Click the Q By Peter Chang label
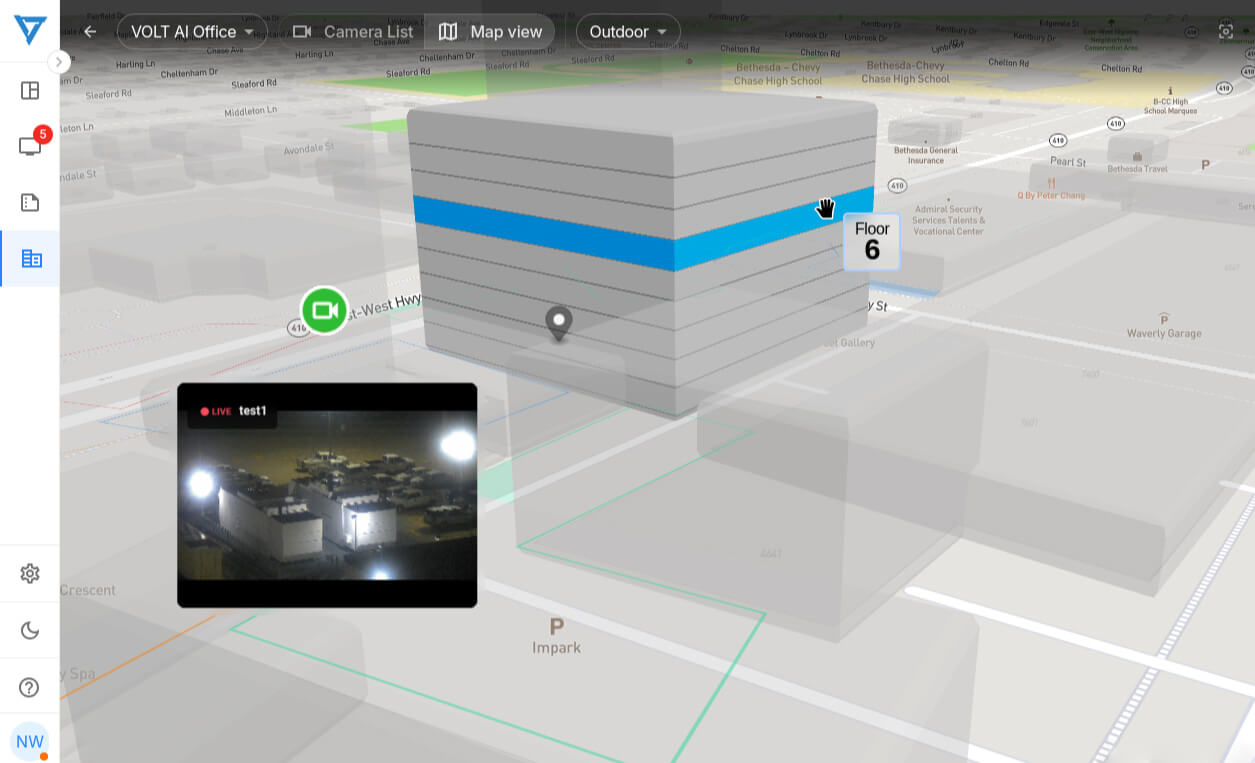Screen dimensions: 1255x763 coord(1051,189)
